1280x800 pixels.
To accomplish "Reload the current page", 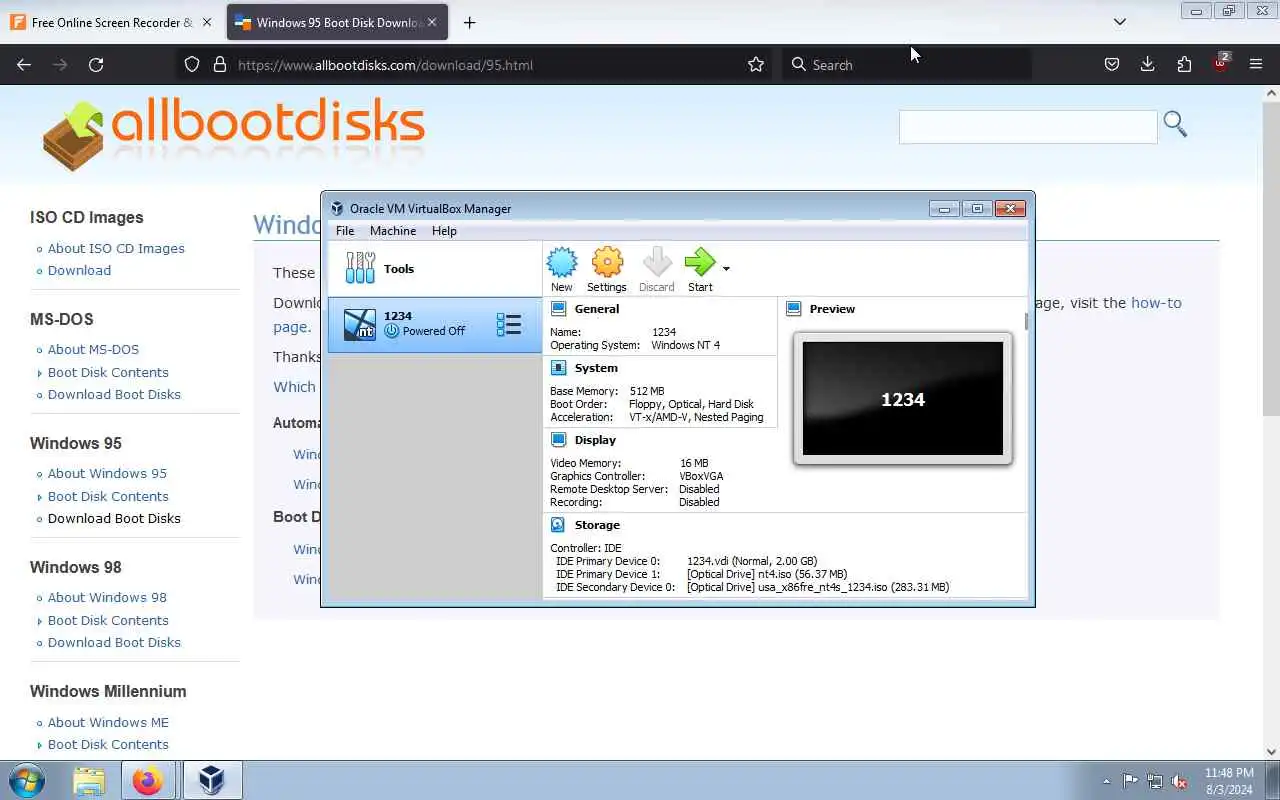I will tap(96, 65).
